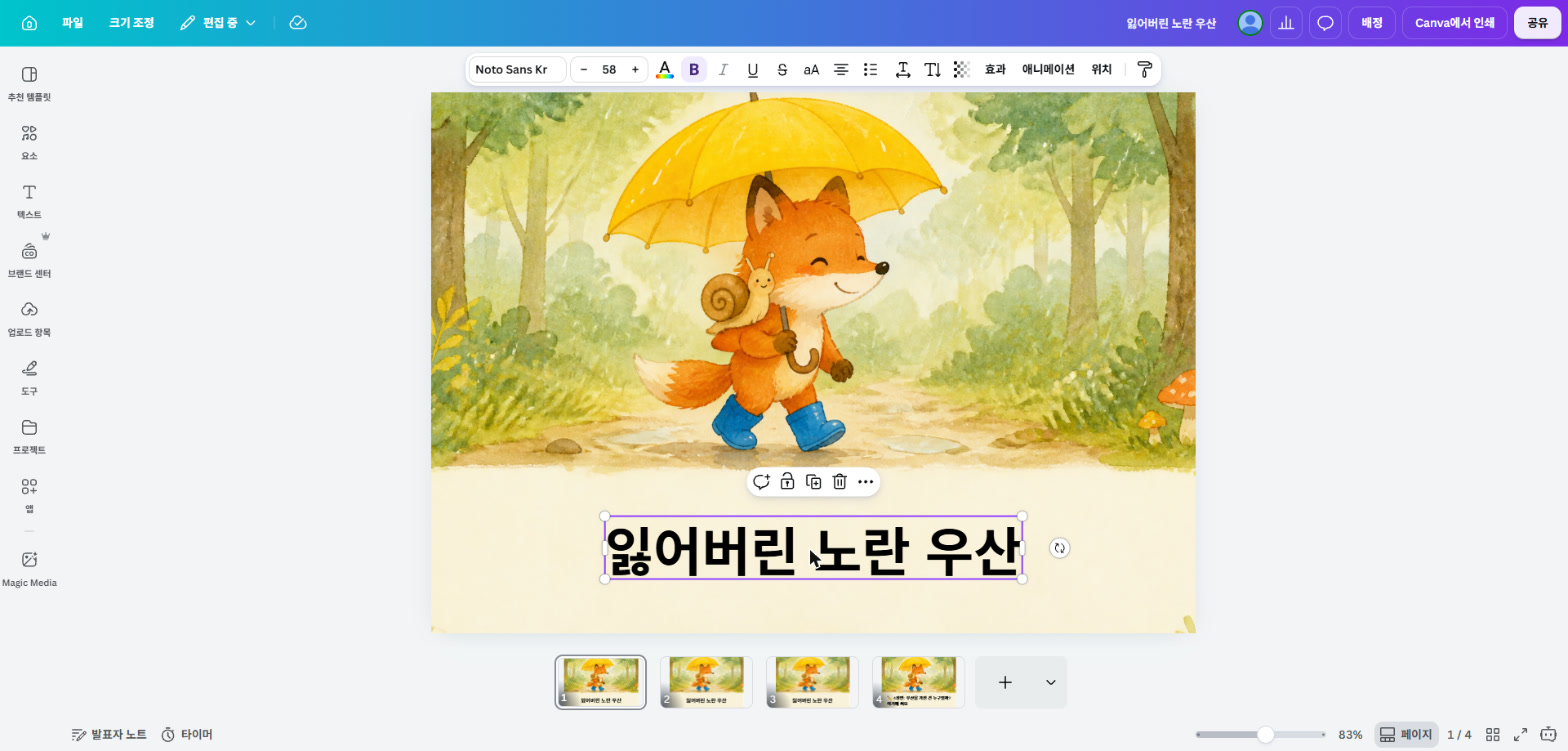Toggle strikethrough formatting
This screenshot has width=1568, height=751.
click(x=782, y=70)
